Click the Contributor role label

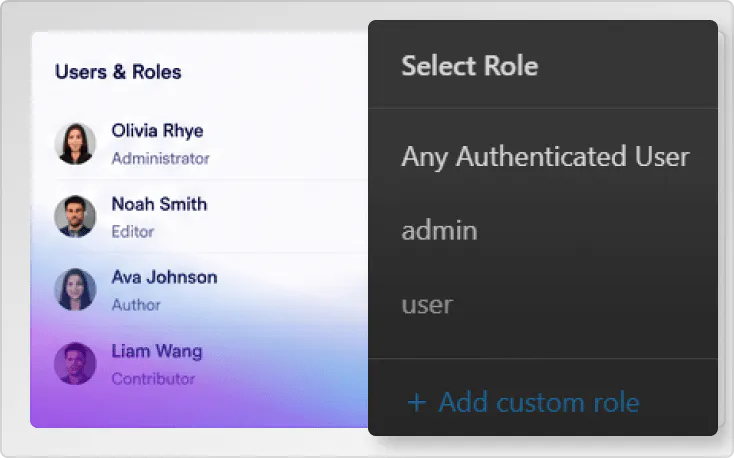tap(153, 379)
